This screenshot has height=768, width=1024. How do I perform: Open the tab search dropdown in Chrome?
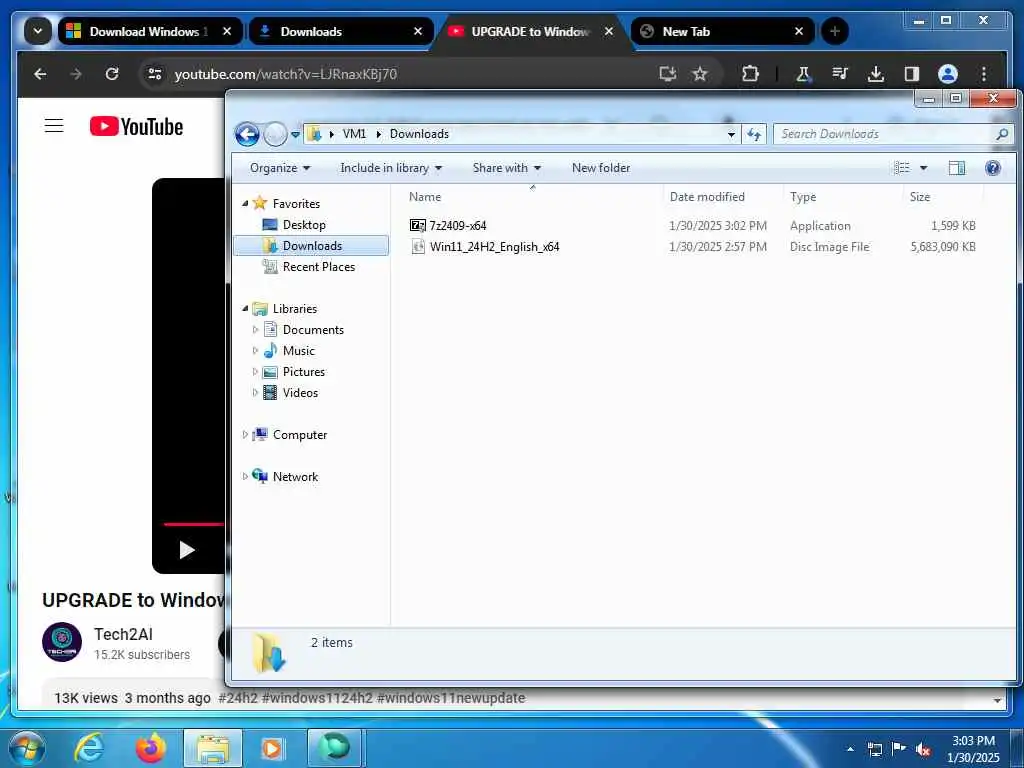tap(38, 31)
